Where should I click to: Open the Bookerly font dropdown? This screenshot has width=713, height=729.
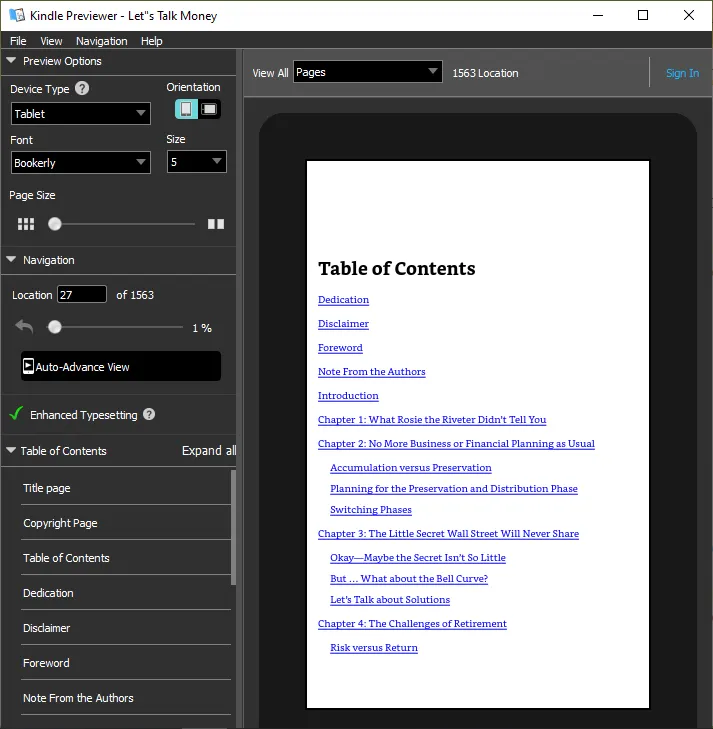click(81, 163)
